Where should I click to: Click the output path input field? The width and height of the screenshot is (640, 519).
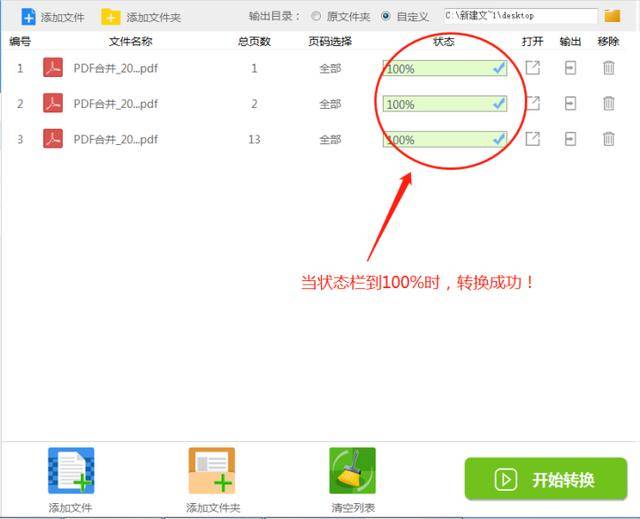(x=520, y=16)
